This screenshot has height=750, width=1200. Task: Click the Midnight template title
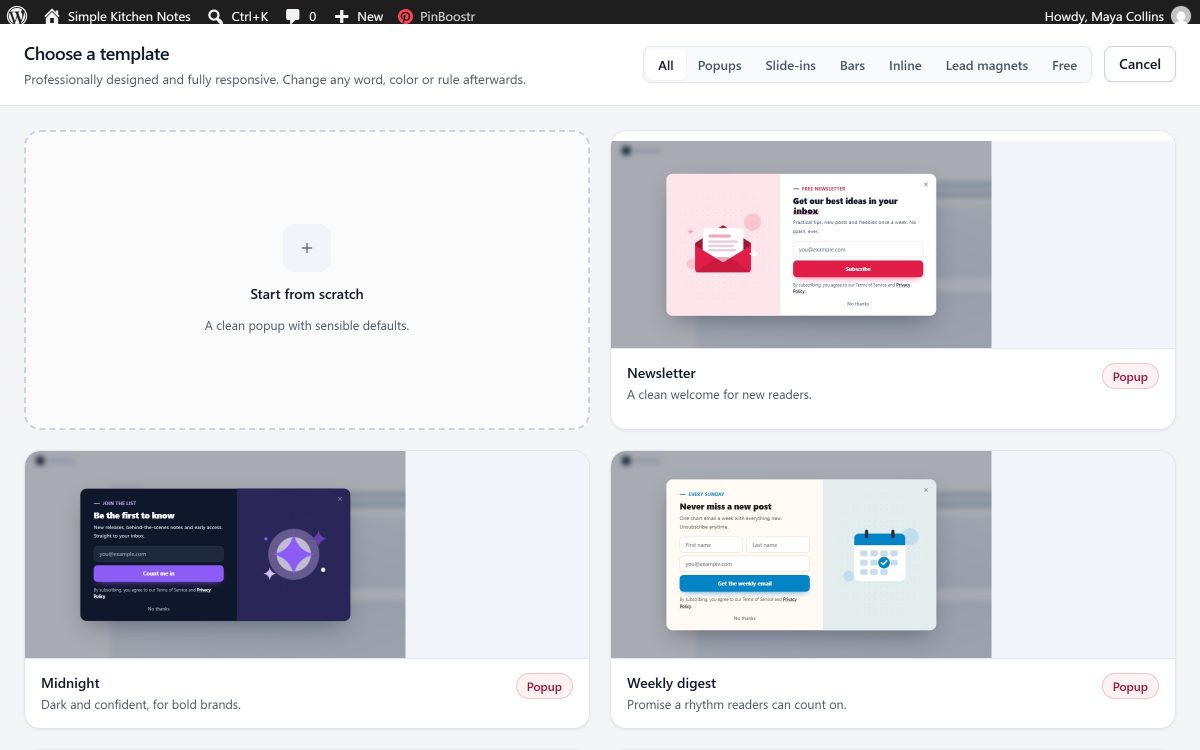point(70,683)
